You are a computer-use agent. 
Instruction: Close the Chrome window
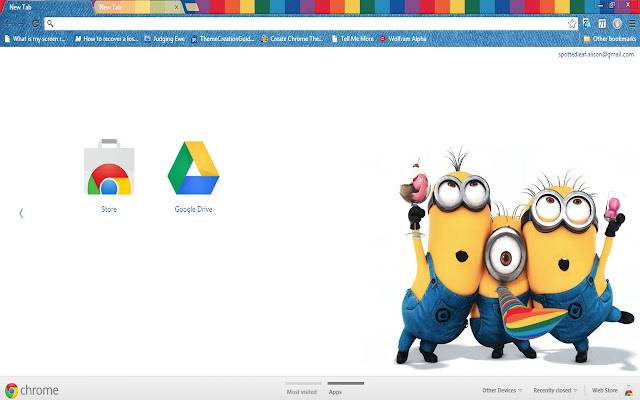(x=628, y=5)
